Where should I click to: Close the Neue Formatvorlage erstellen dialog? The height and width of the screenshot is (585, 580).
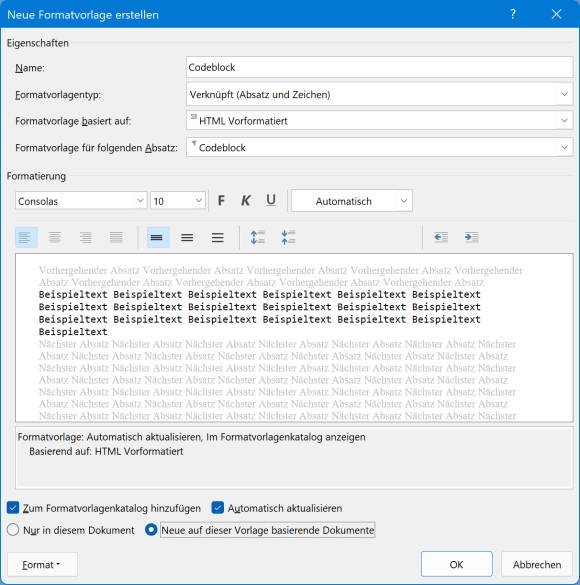(557, 14)
